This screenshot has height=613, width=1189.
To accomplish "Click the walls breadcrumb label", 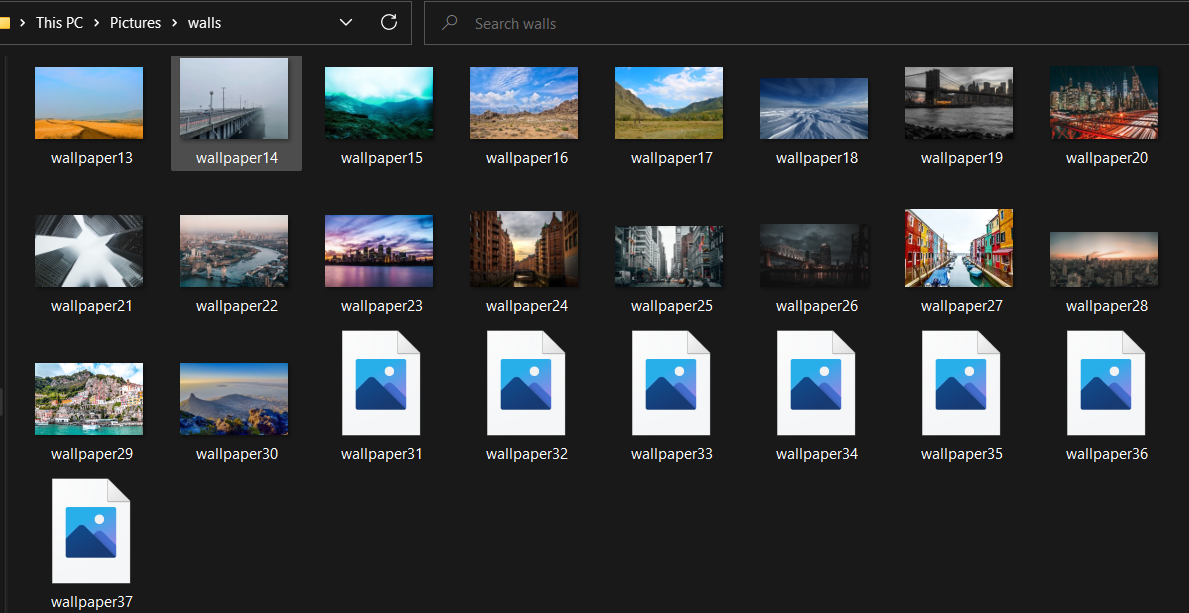I will pyautogui.click(x=204, y=22).
